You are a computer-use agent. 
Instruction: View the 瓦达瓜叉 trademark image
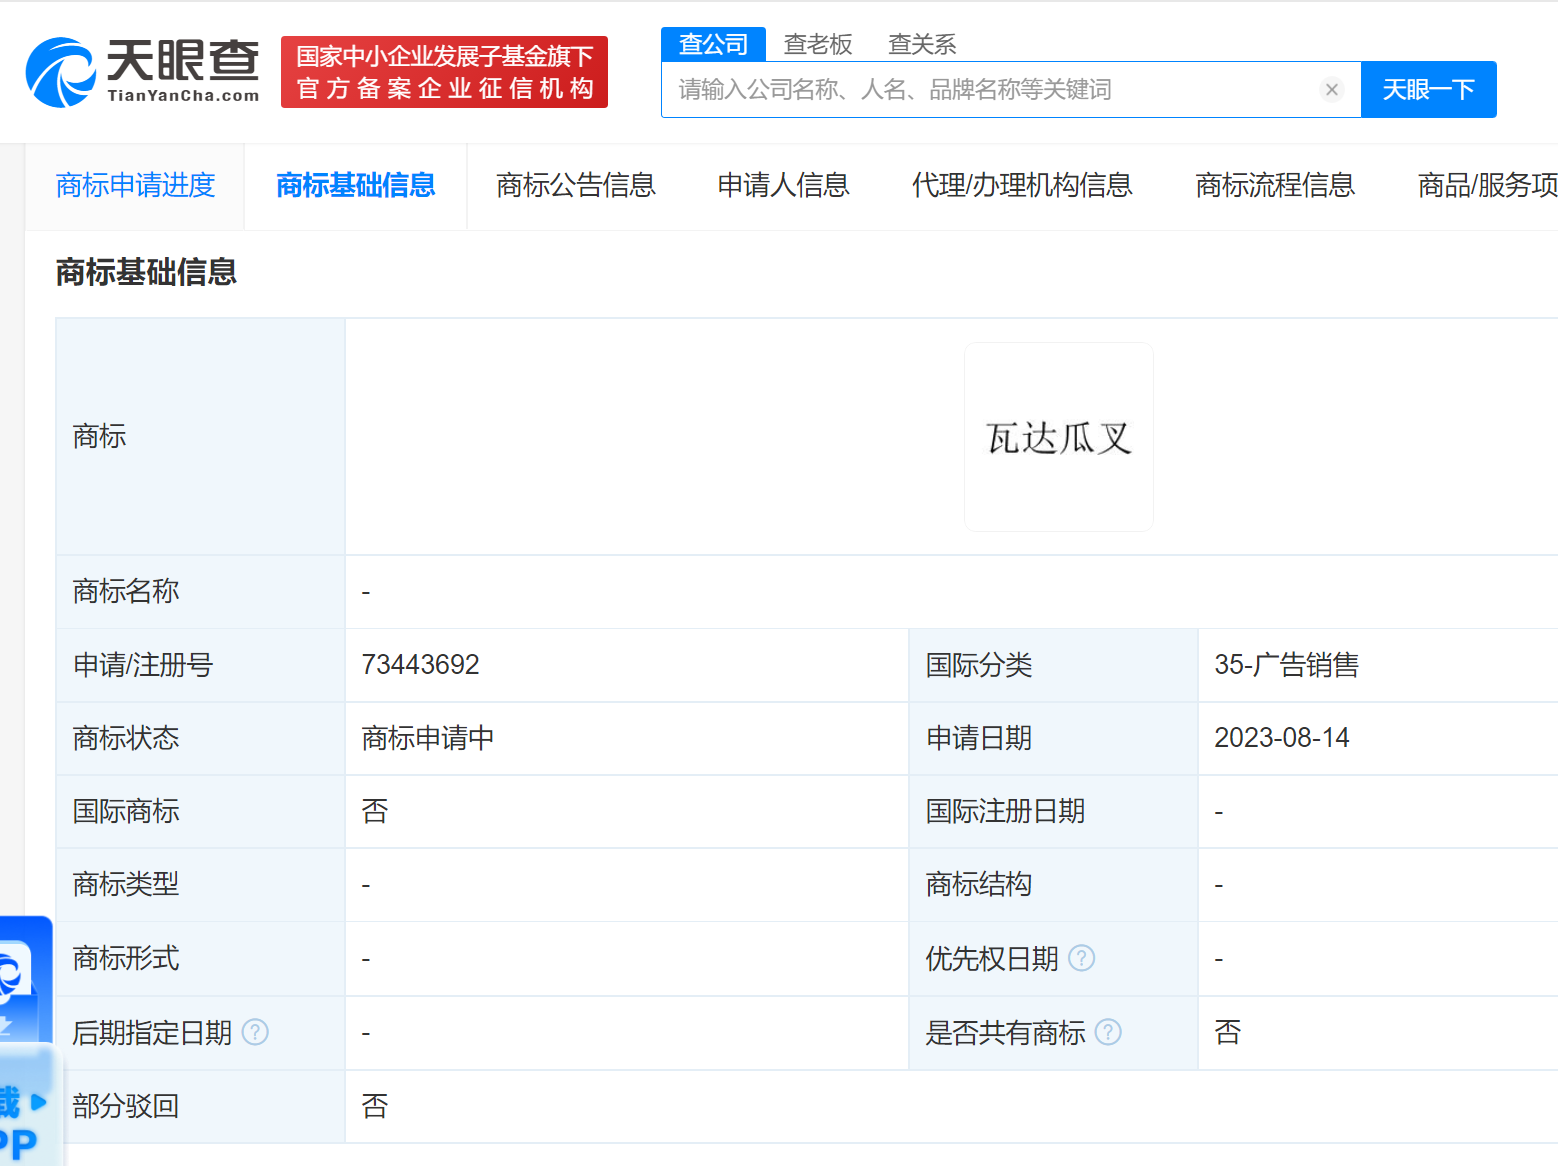(1059, 437)
